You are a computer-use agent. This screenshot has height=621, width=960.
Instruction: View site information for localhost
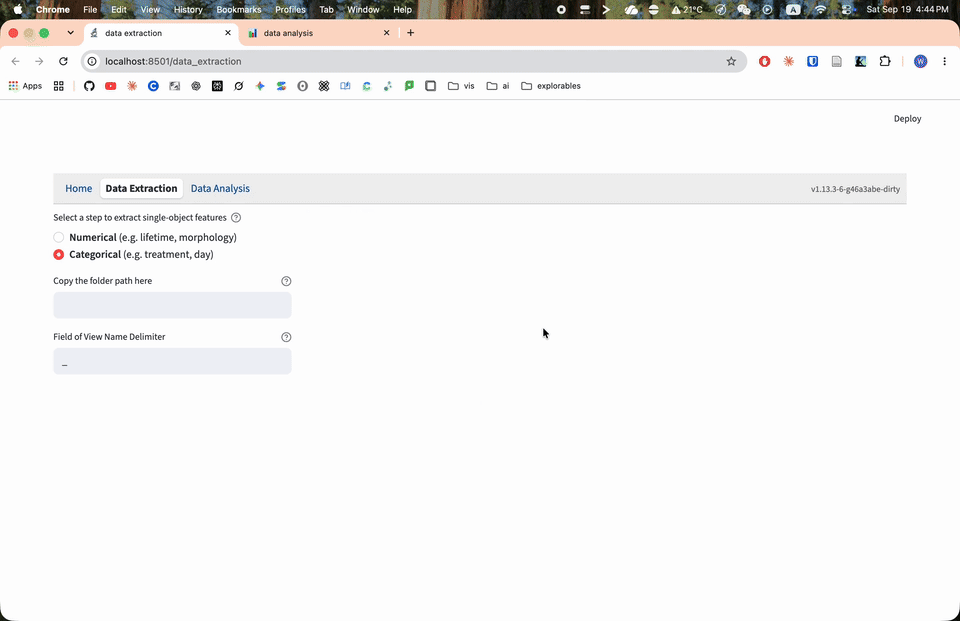pos(92,61)
